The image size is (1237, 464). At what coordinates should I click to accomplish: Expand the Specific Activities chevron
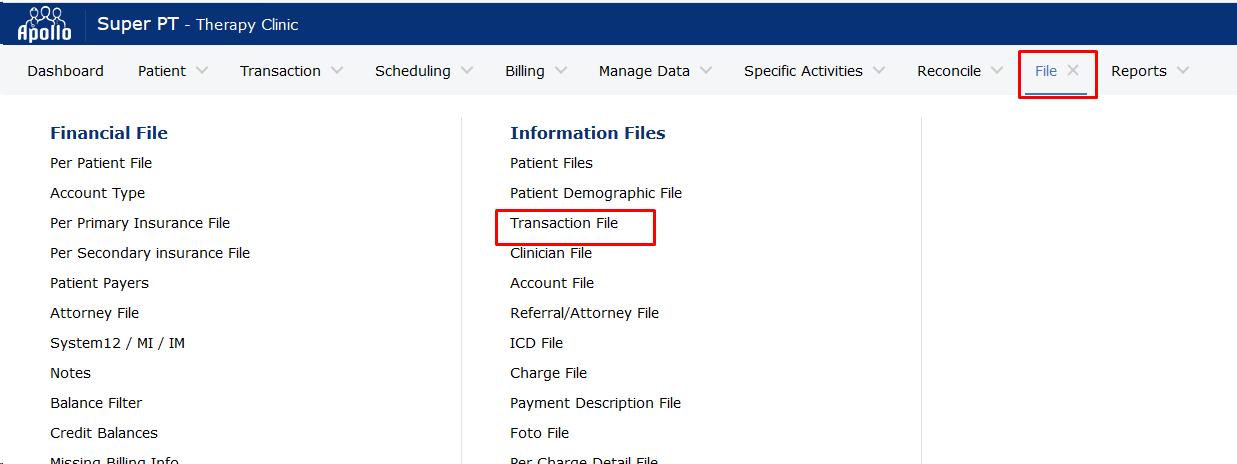[x=879, y=71]
